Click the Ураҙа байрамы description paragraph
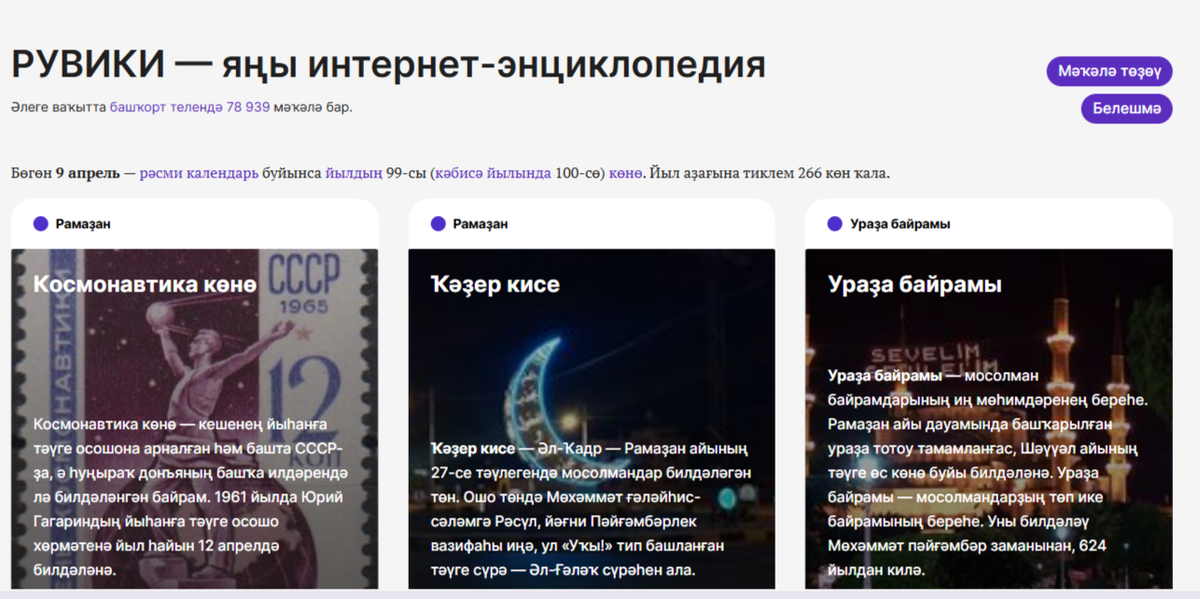This screenshot has width=1200, height=599. (988, 473)
